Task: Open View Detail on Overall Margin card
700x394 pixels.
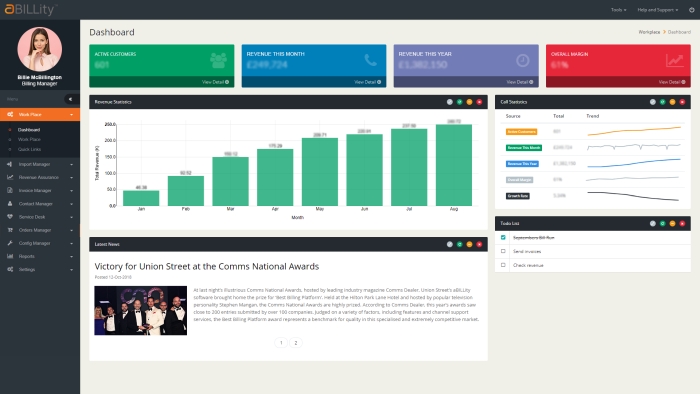Action: pos(672,82)
